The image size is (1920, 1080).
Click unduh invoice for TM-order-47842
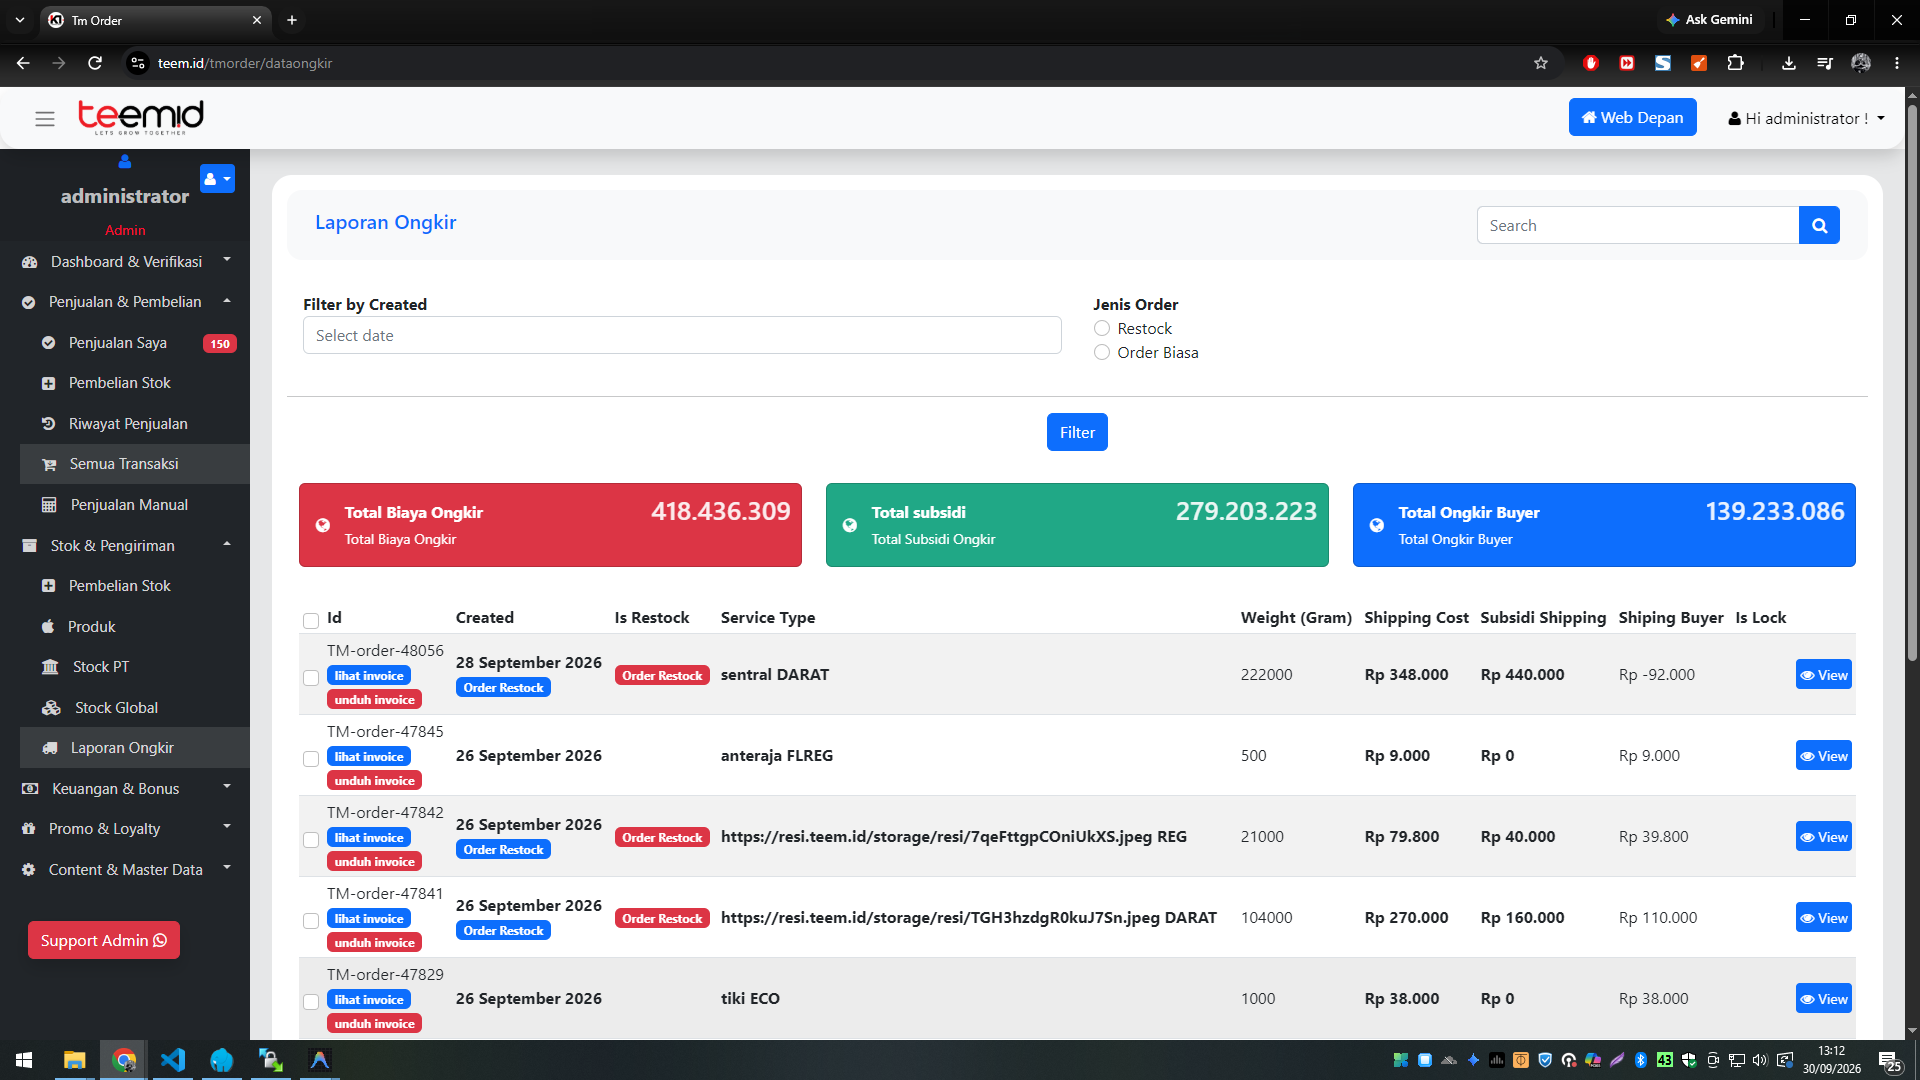374,861
